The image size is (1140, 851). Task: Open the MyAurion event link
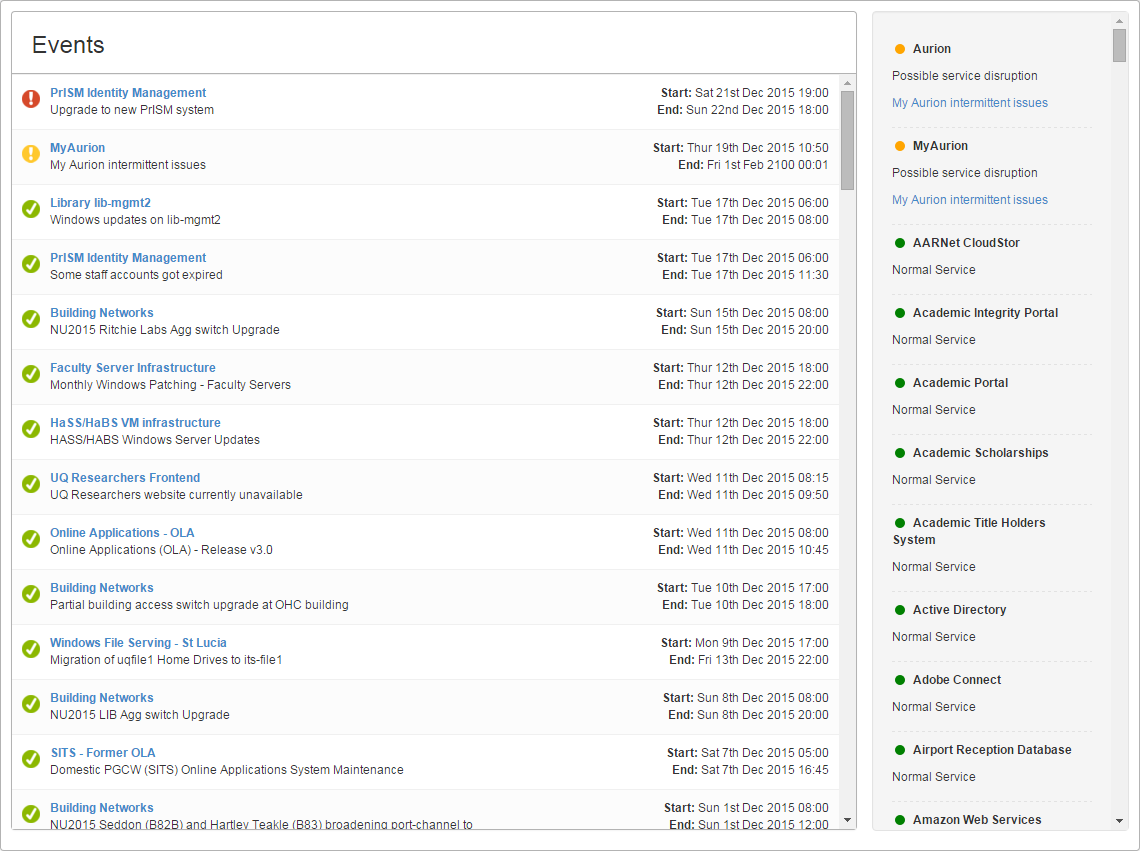coord(77,148)
